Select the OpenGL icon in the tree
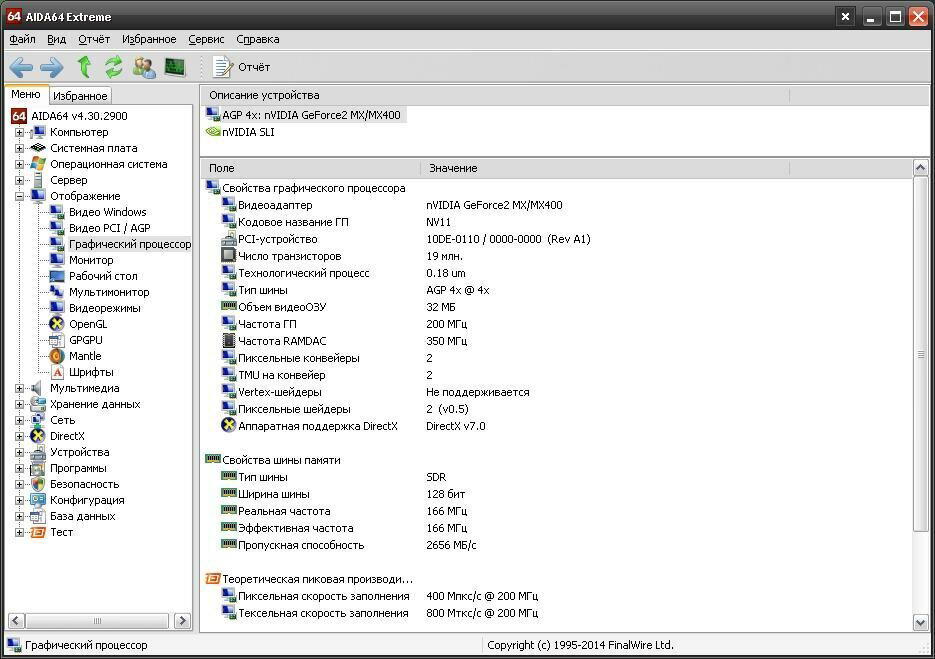 (x=57, y=324)
